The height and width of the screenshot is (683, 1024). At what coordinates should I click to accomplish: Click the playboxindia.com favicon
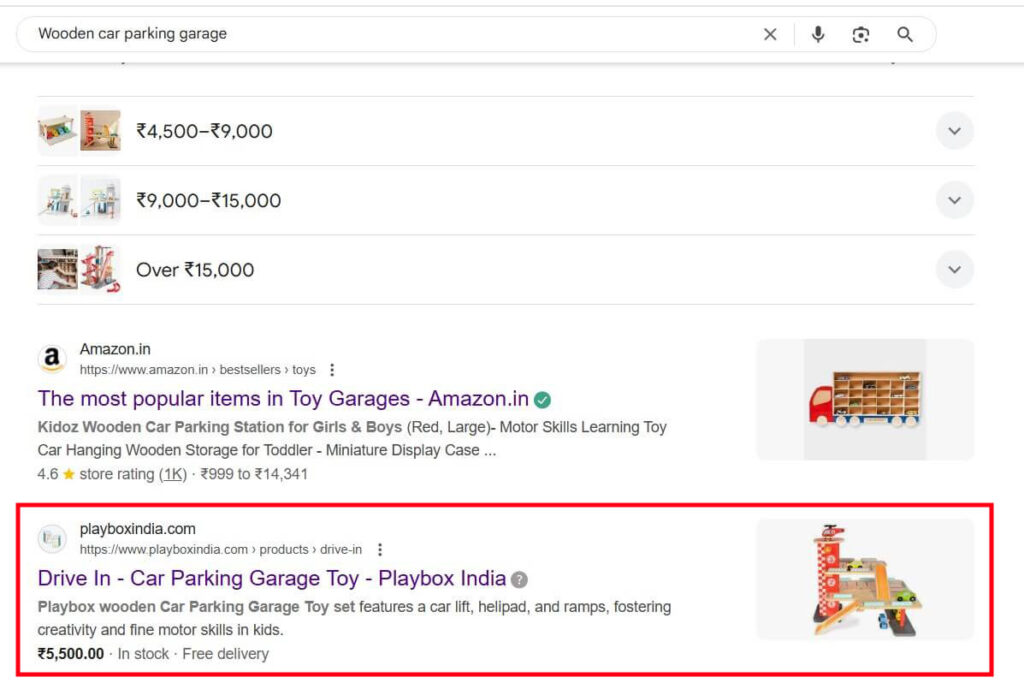[52, 538]
